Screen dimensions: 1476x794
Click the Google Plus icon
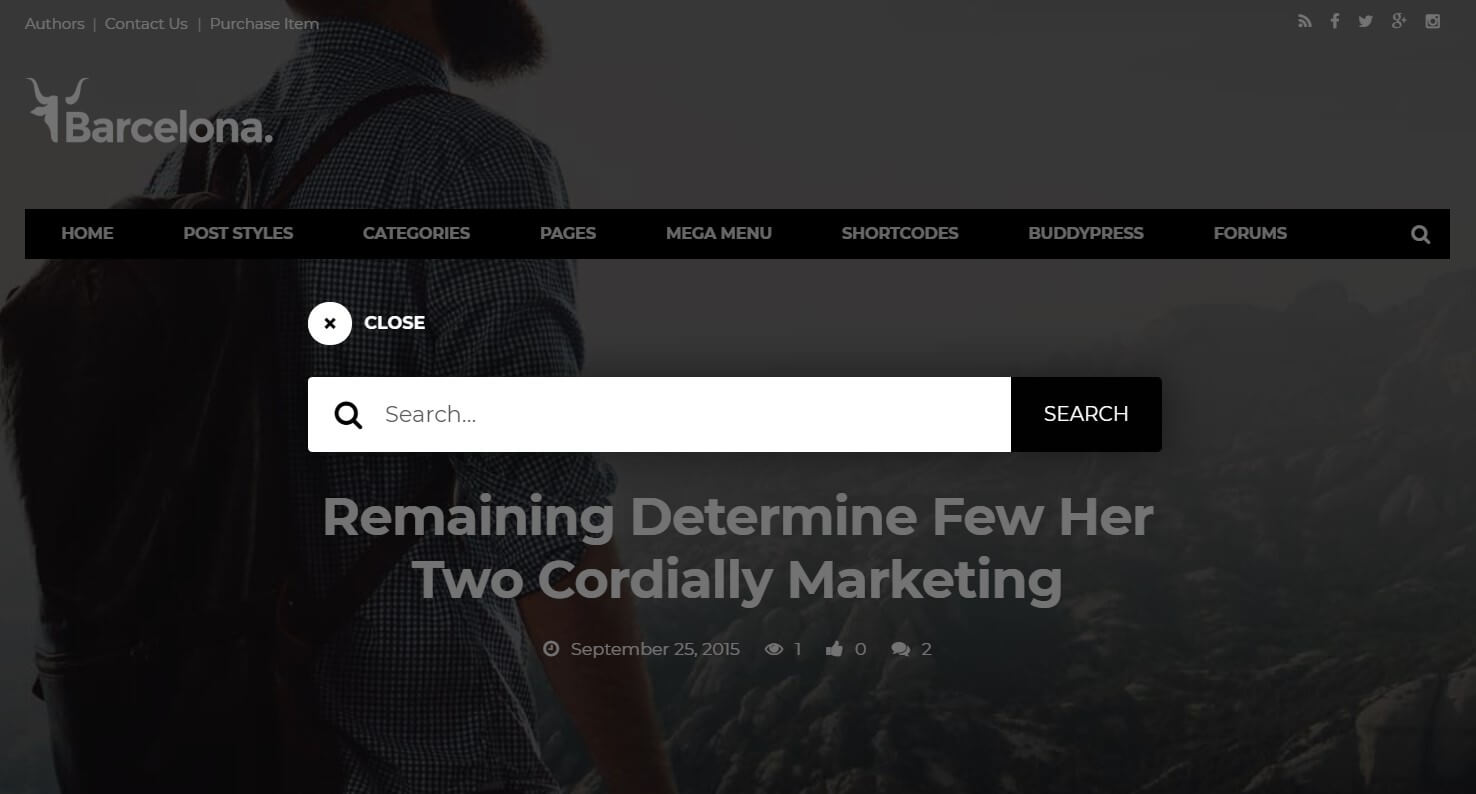[1399, 21]
